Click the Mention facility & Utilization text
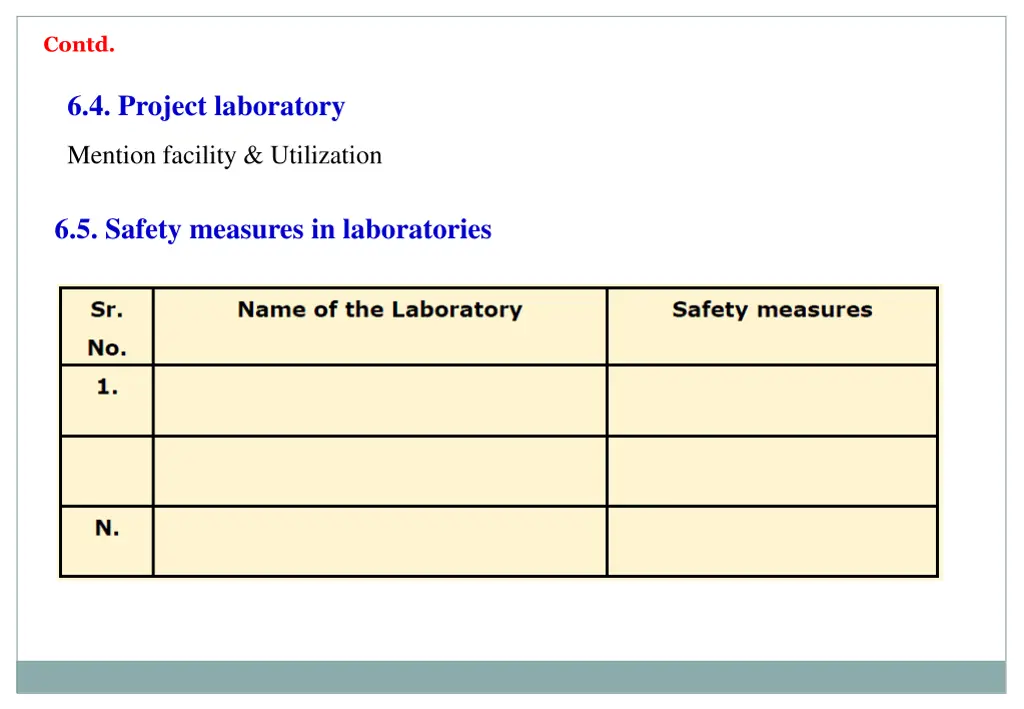Viewport: 1024px width, 709px height. pyautogui.click(x=225, y=155)
